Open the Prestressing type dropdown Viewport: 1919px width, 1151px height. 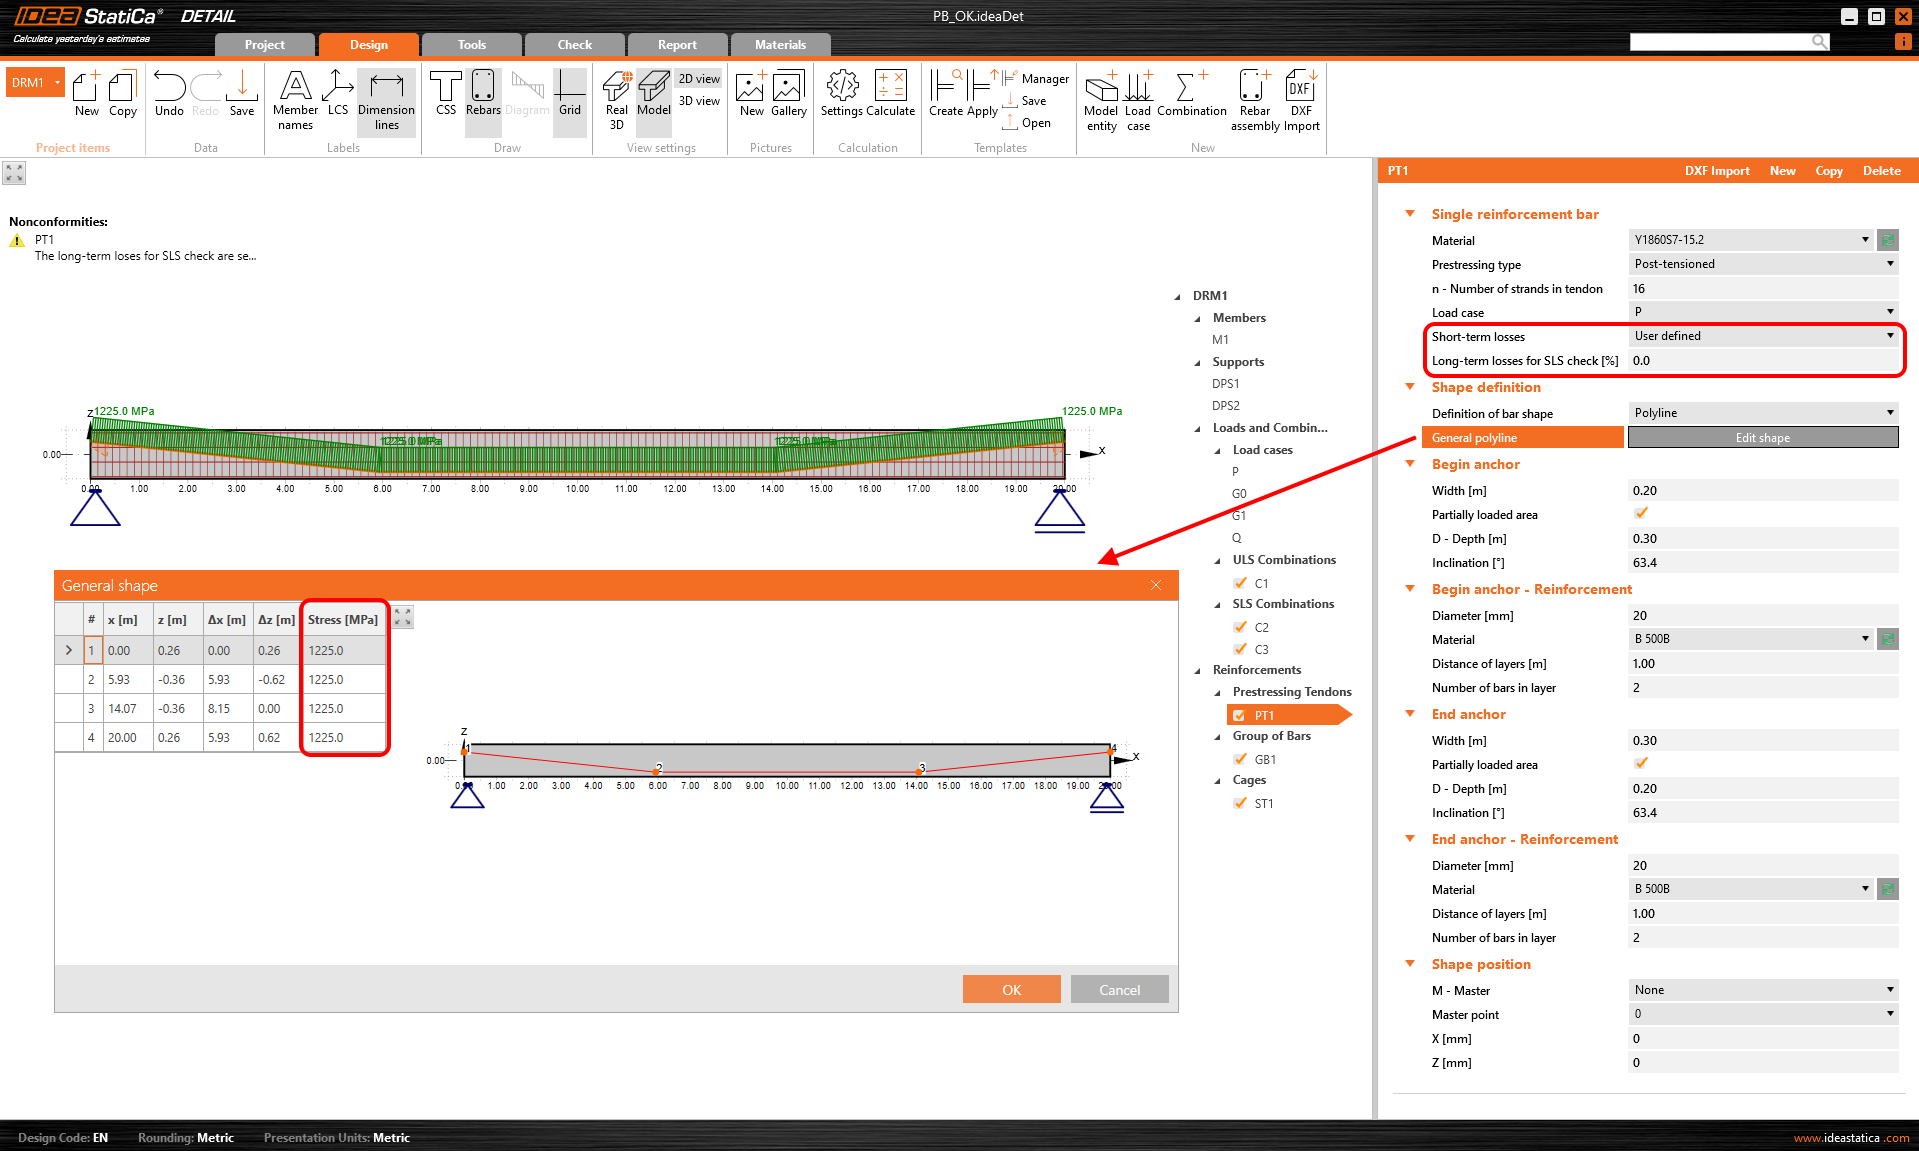click(x=1763, y=264)
